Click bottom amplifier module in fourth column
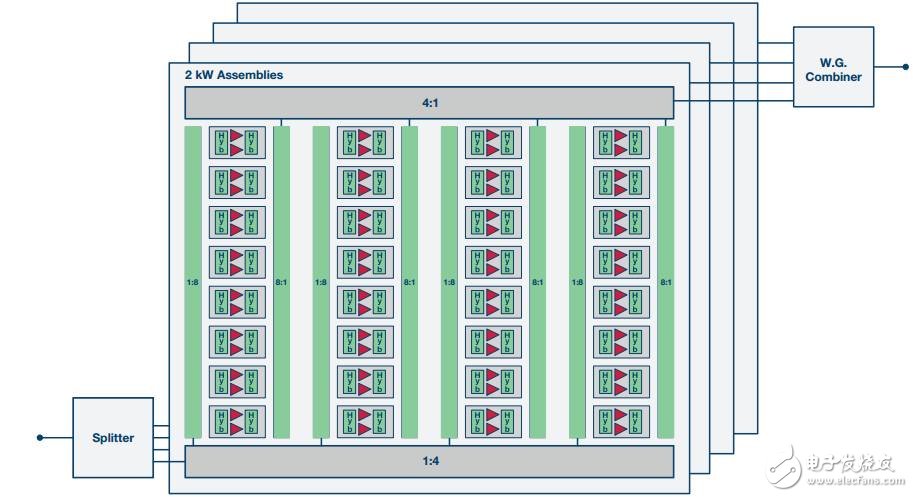This screenshot has height=497, width=913. click(x=621, y=421)
